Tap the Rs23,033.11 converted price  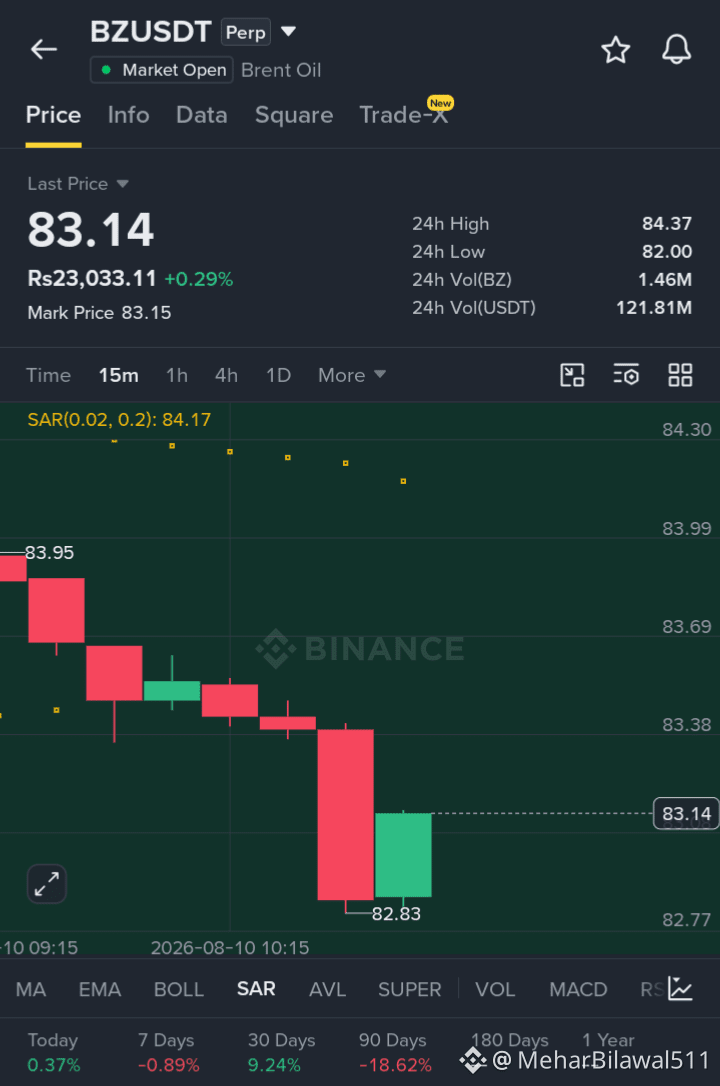coord(91,278)
